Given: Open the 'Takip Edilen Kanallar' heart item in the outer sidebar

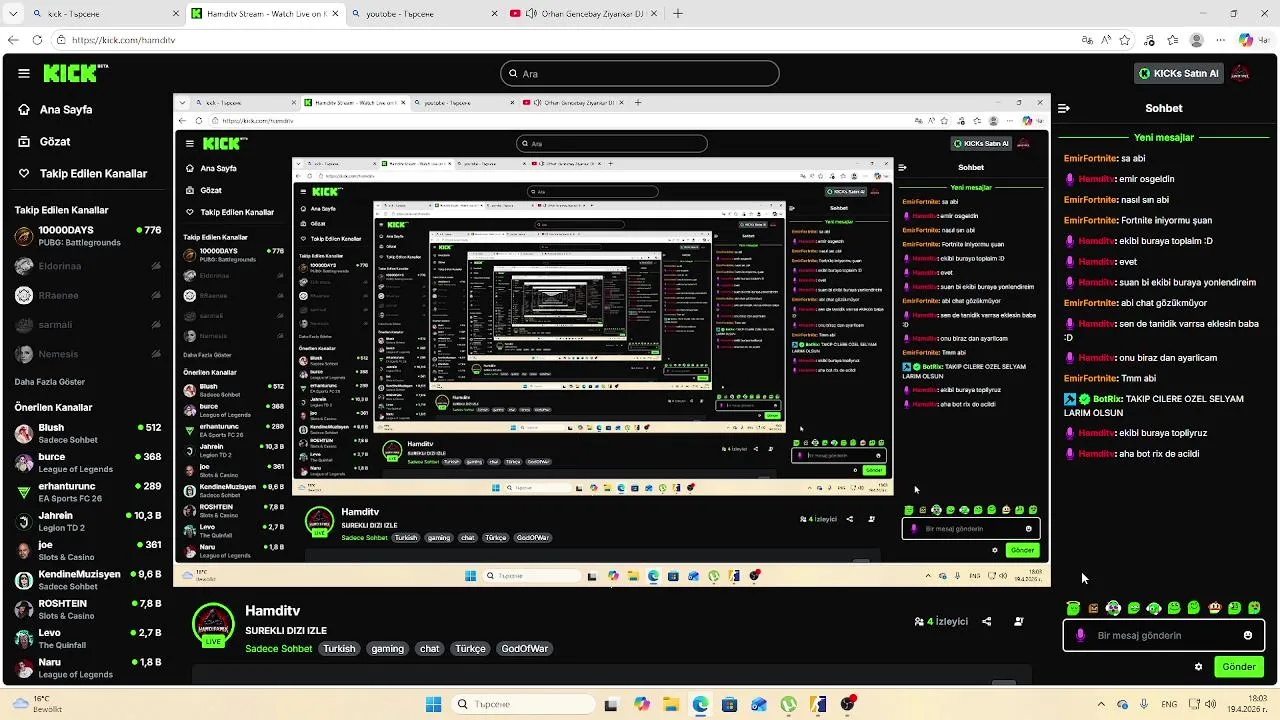Looking at the screenshot, I should (93, 173).
